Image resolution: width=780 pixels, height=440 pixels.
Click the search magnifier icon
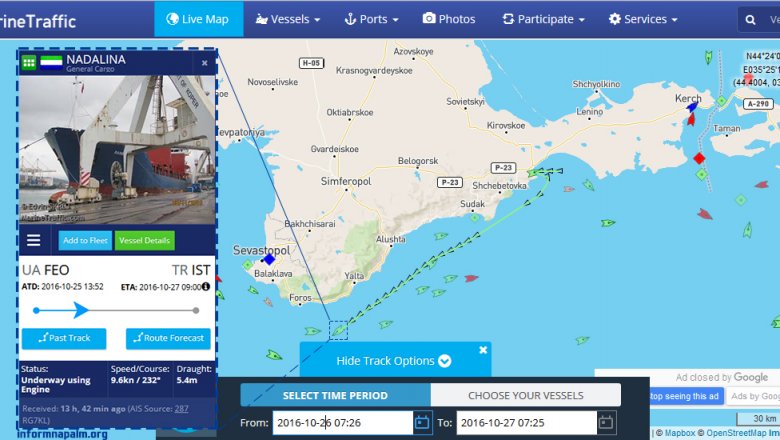(x=751, y=20)
